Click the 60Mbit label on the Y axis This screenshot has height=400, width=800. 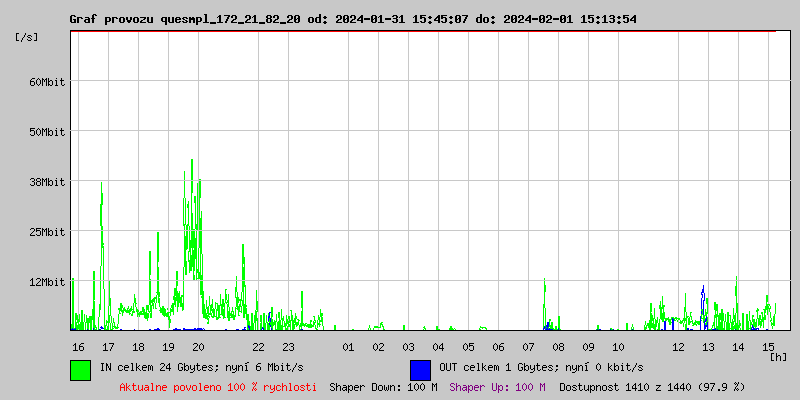(x=47, y=82)
